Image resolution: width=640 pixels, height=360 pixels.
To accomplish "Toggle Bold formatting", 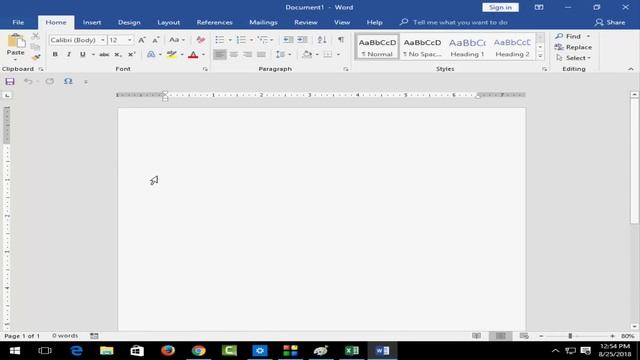I will point(55,55).
